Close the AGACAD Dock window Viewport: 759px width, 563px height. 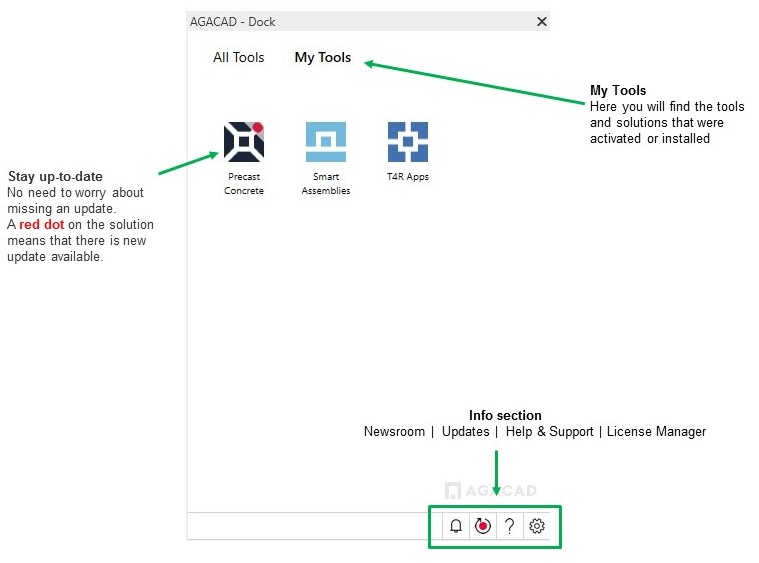point(542,22)
